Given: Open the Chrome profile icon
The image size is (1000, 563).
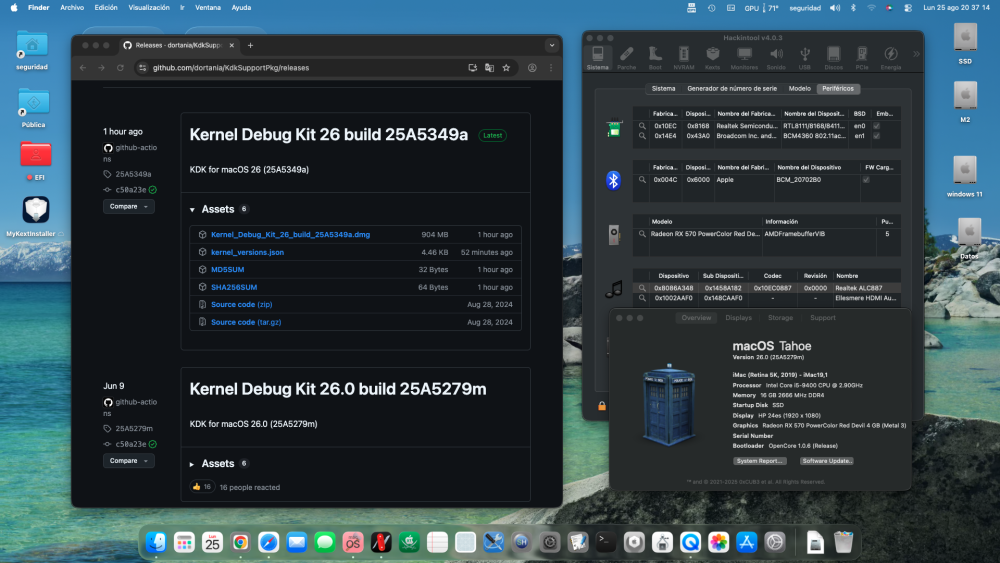Looking at the screenshot, I should (x=532, y=68).
